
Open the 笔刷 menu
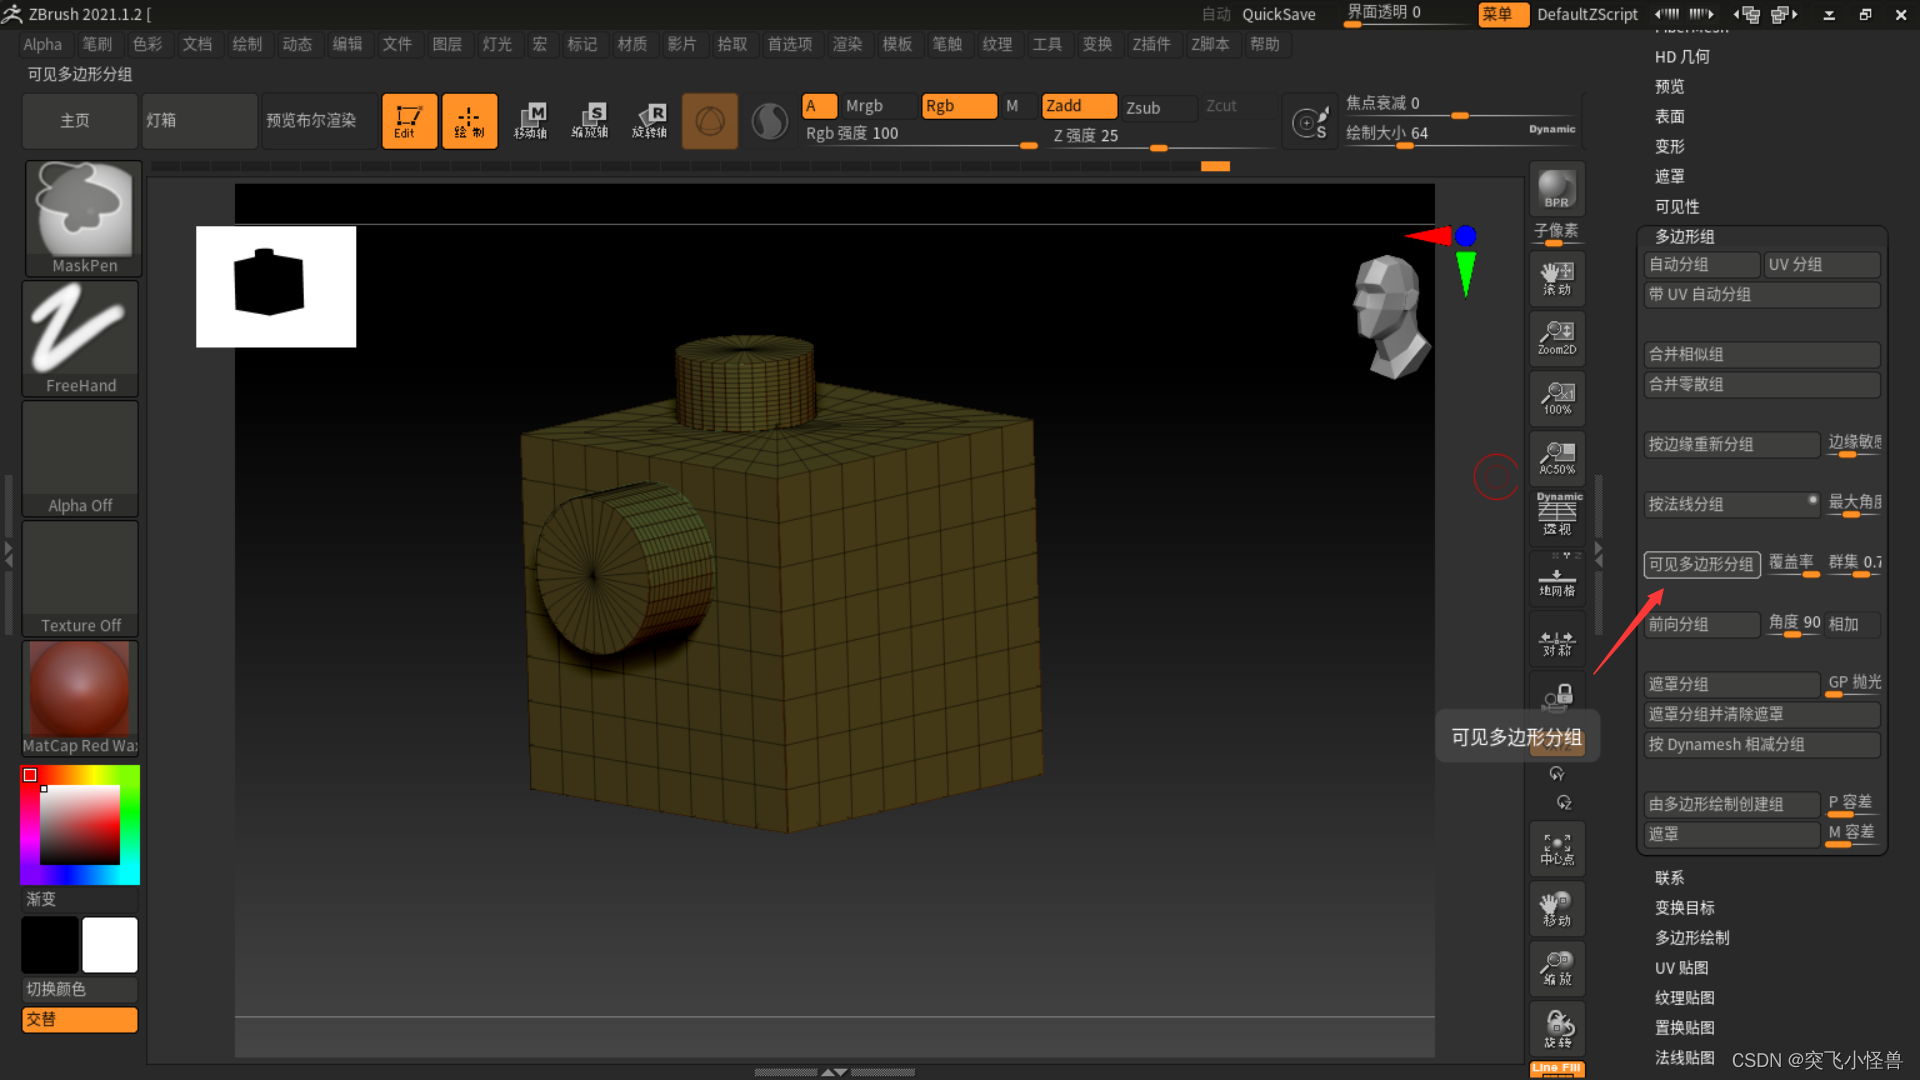point(97,44)
